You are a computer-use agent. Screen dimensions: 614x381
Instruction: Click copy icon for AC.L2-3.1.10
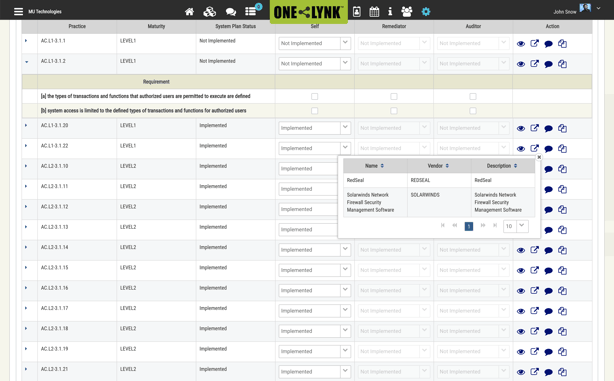click(562, 169)
